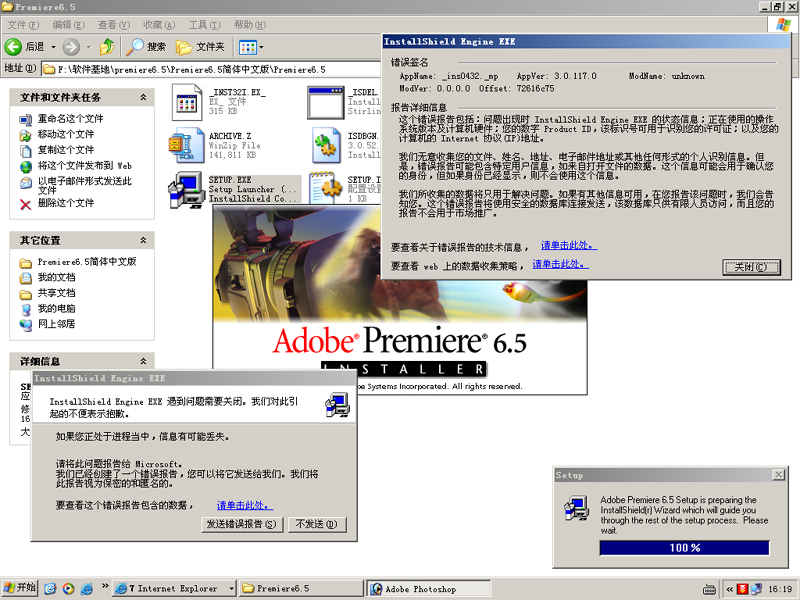
Task: Click the Internet Explorer quick launch icon
Action: coord(87,588)
